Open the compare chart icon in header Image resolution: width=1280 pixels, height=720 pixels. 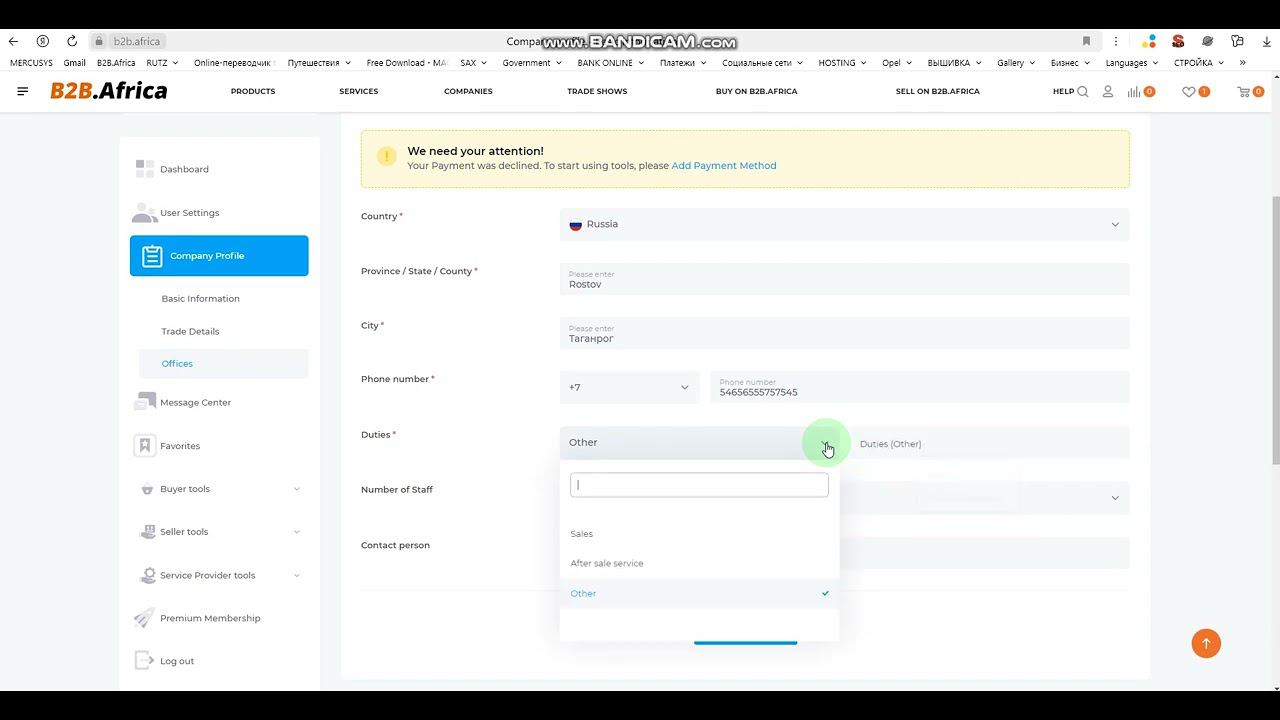point(1134,91)
